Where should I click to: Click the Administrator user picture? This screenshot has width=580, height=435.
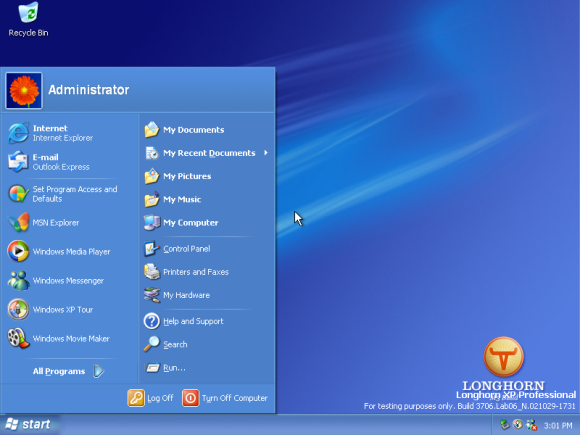[24, 91]
